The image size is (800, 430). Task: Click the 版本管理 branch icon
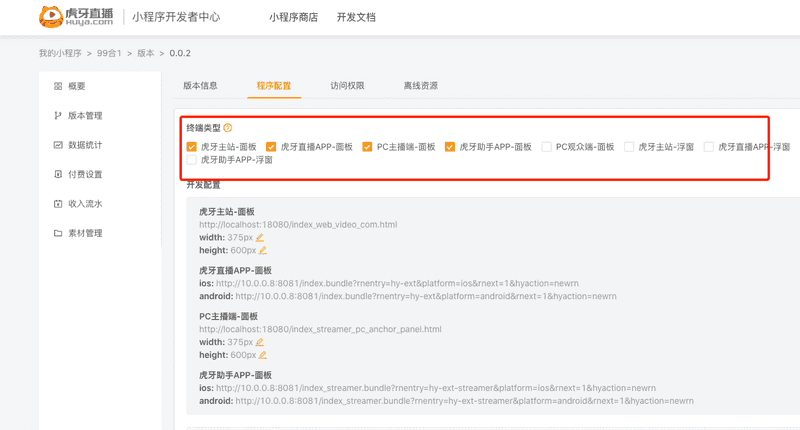tap(58, 116)
